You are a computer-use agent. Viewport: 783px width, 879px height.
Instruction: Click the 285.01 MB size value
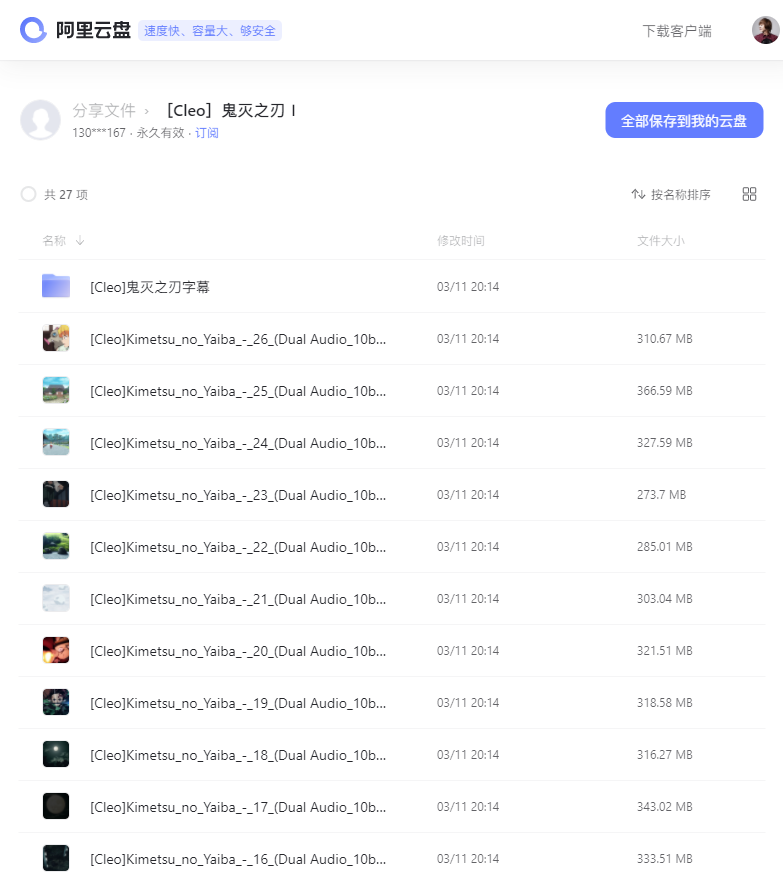(665, 547)
